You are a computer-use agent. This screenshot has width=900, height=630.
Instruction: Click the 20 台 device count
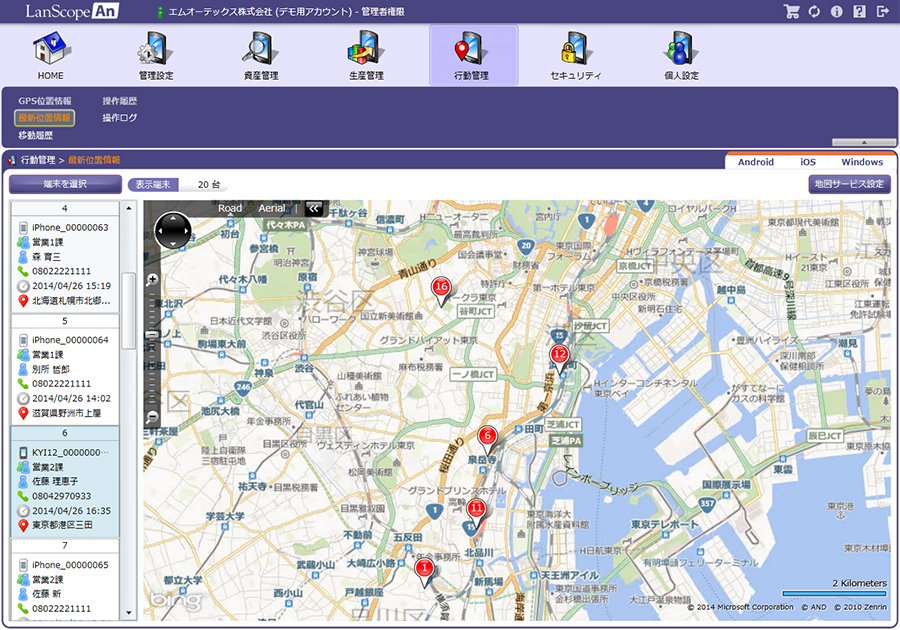[209, 184]
